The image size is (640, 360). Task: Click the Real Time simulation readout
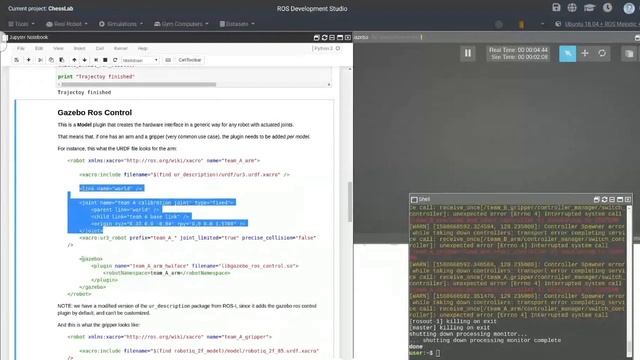[x=518, y=50]
